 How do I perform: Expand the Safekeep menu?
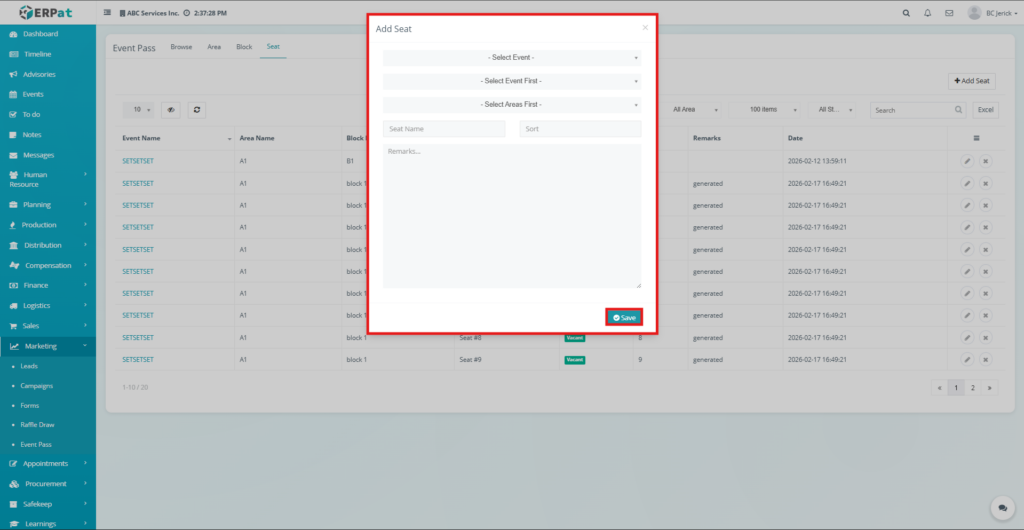pos(48,504)
